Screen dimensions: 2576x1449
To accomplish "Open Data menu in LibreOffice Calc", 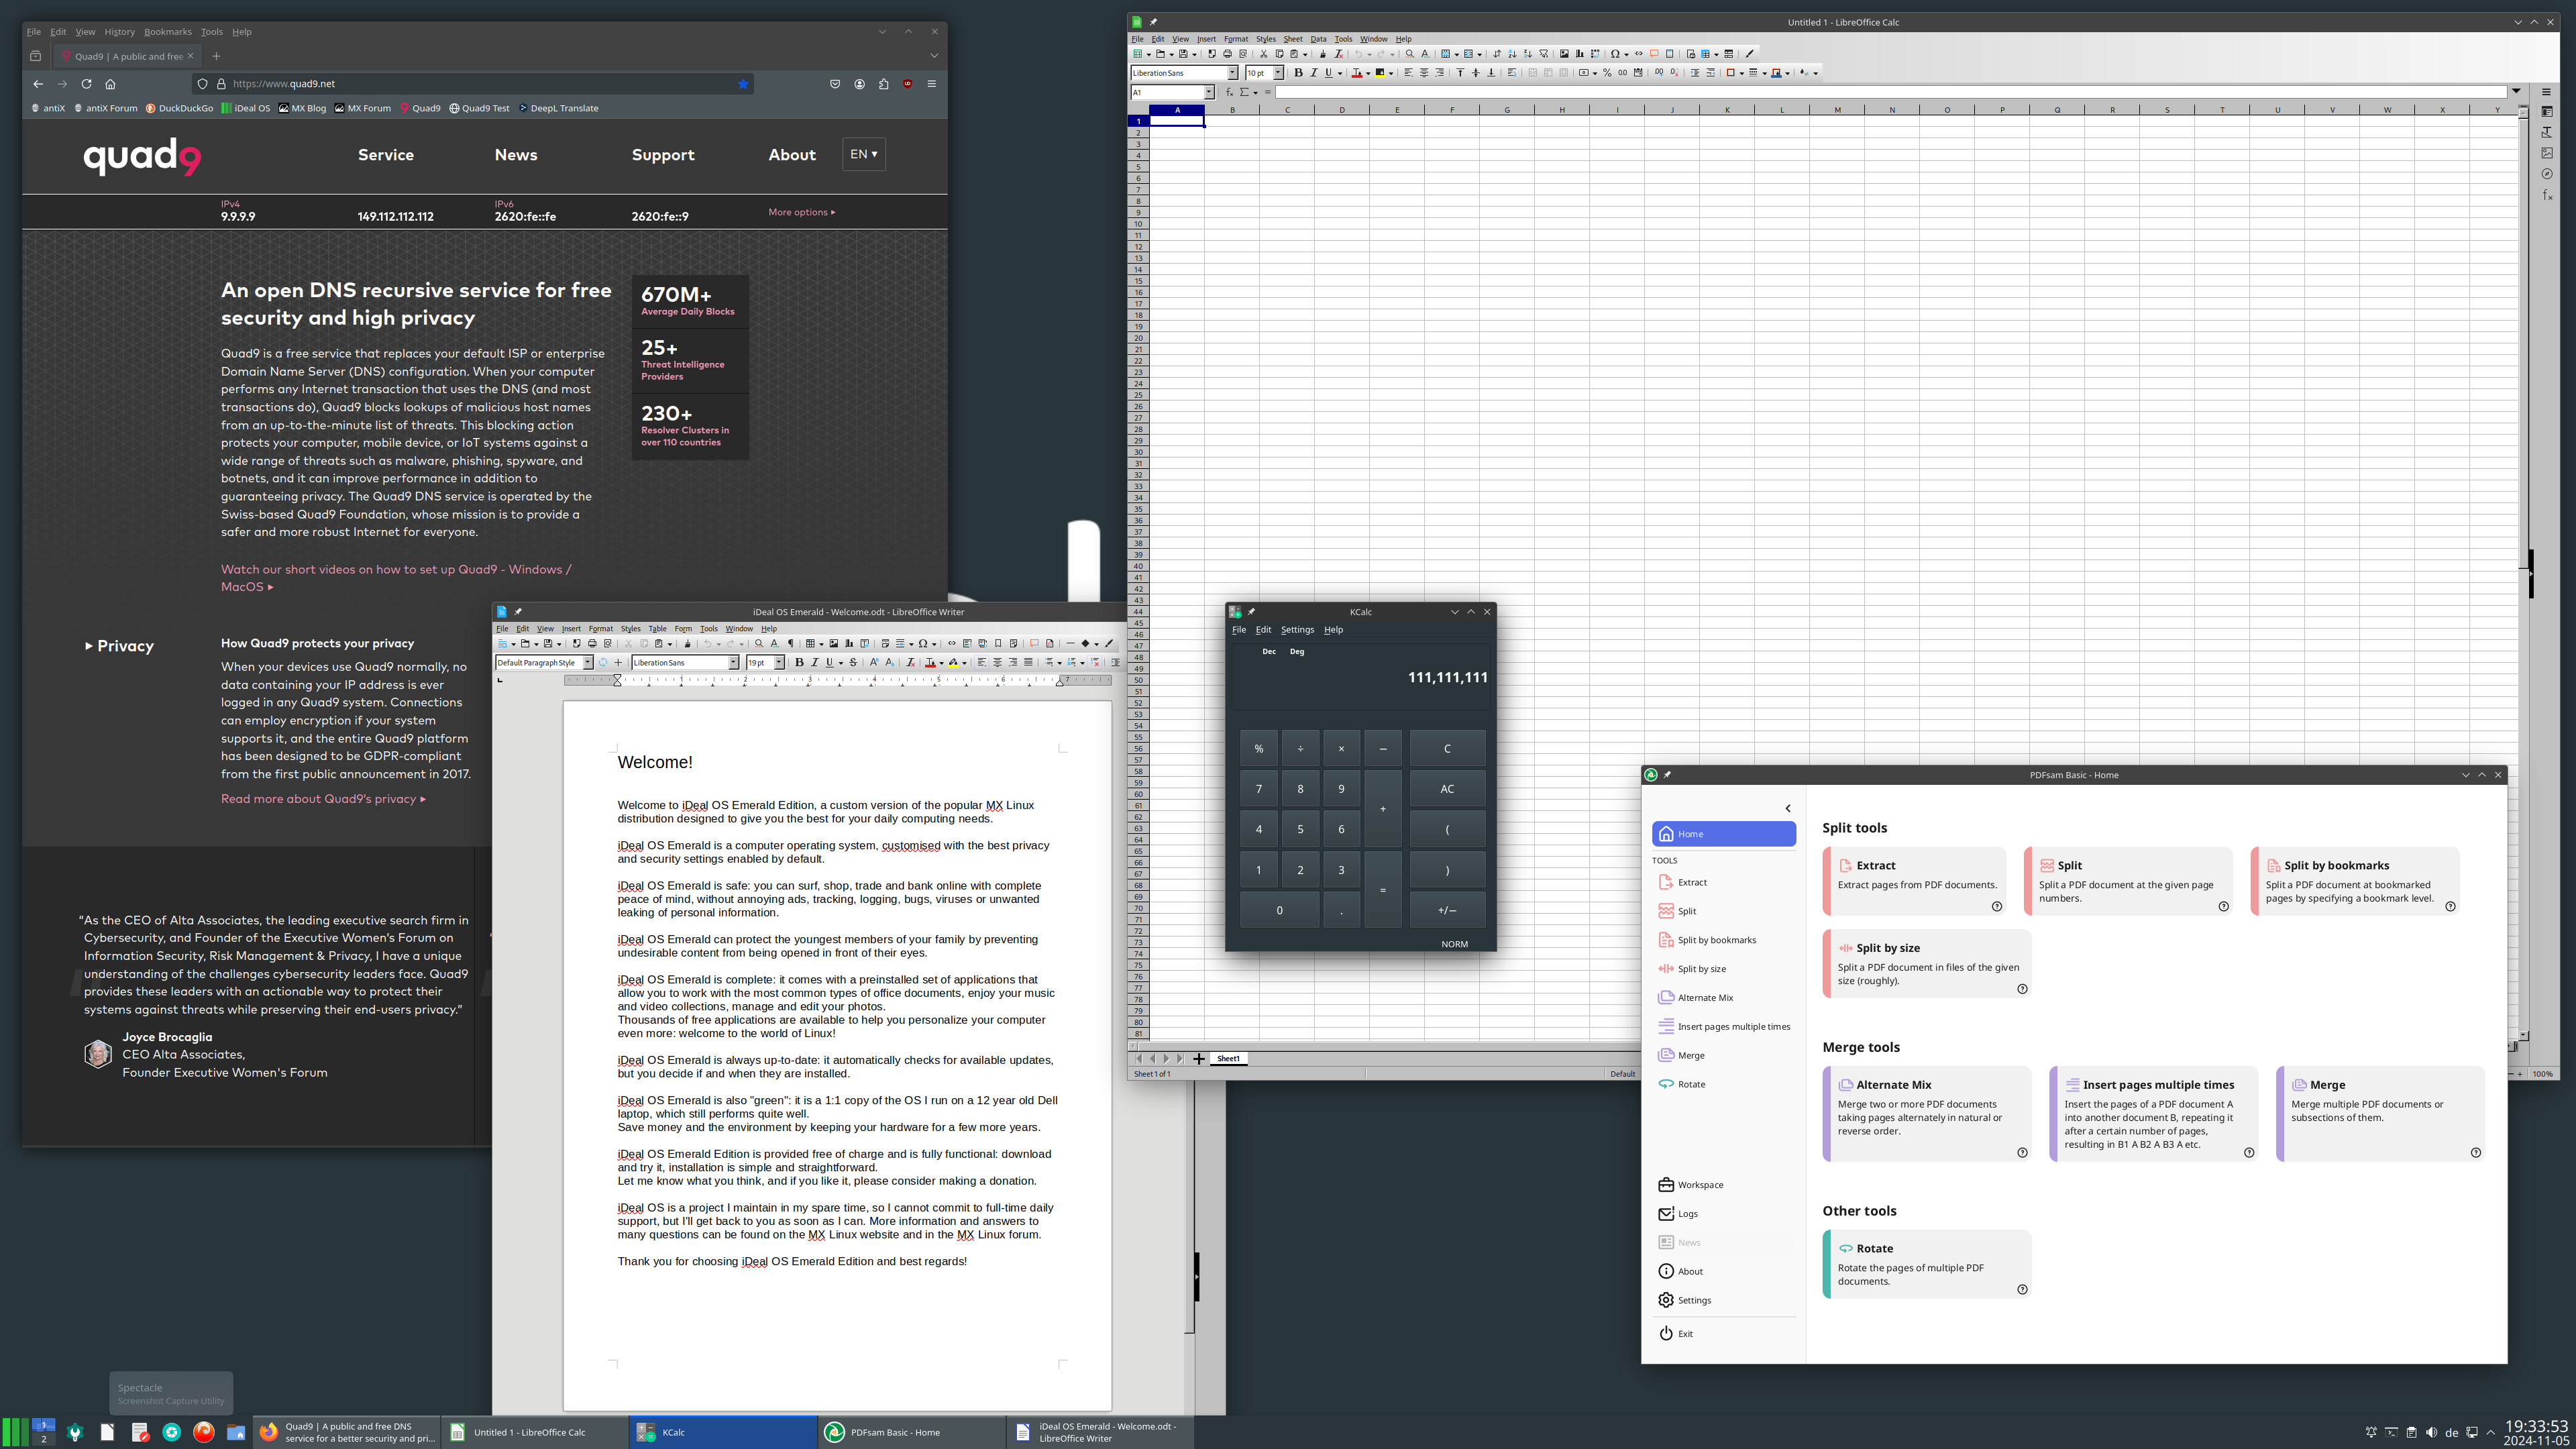I will click(1318, 39).
